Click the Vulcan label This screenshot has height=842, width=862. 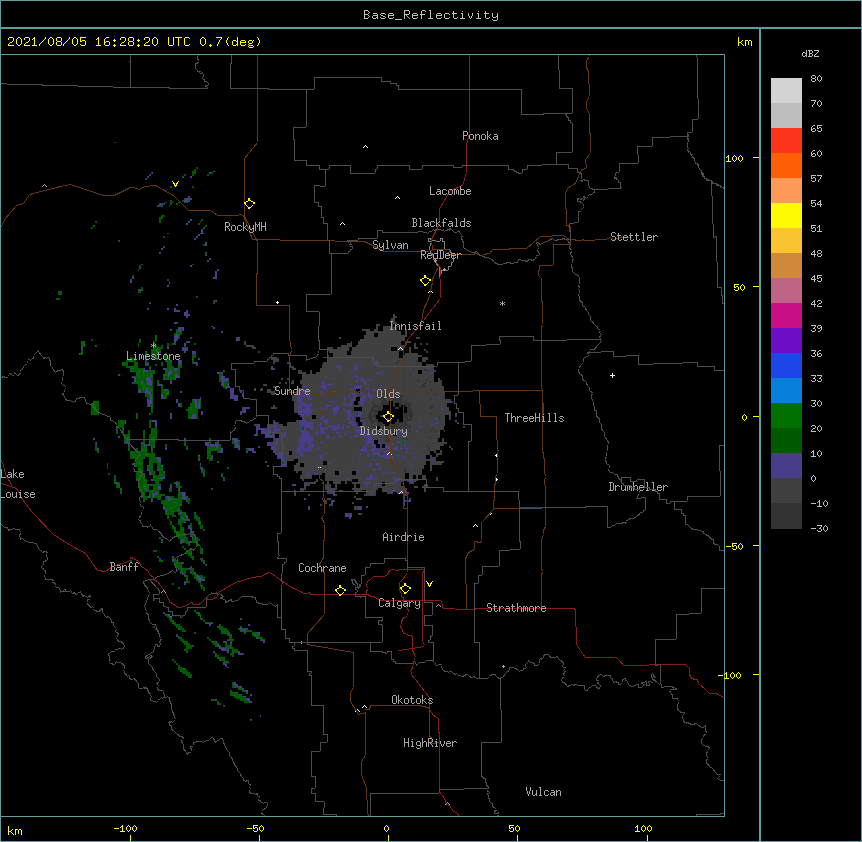tap(543, 792)
